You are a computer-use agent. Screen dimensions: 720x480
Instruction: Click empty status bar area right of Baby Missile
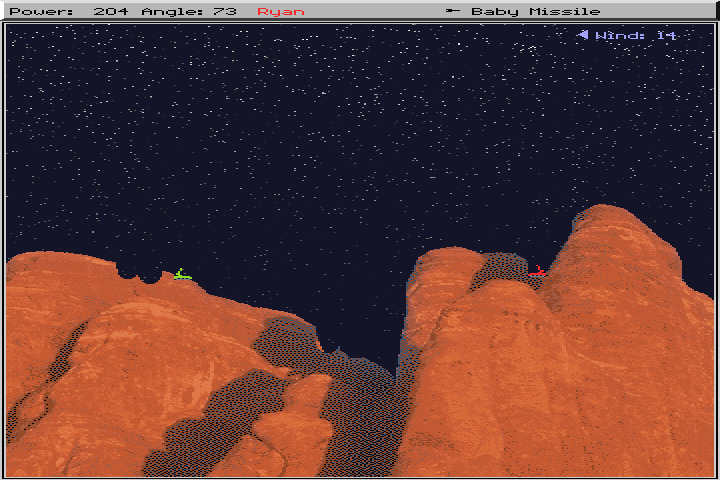[x=660, y=12]
